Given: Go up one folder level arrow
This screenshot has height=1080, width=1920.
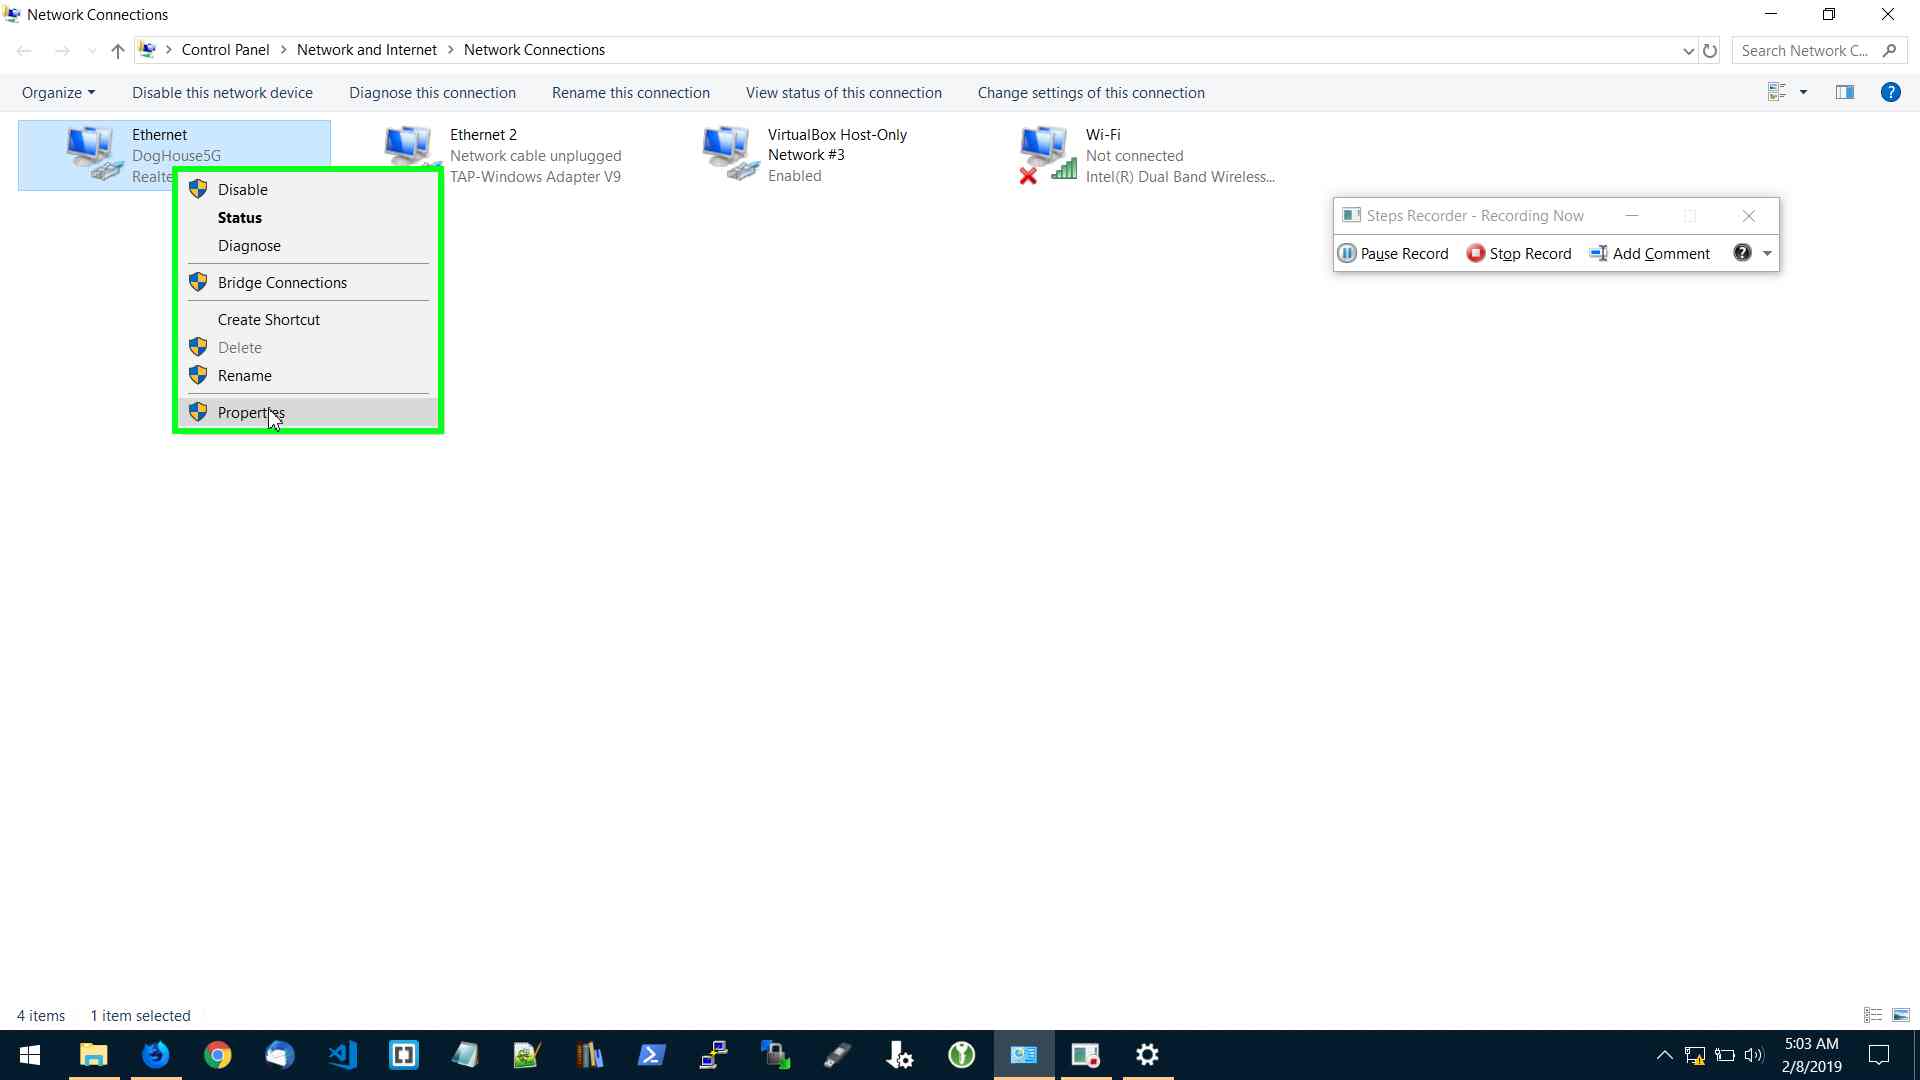Looking at the screenshot, I should [x=117, y=51].
